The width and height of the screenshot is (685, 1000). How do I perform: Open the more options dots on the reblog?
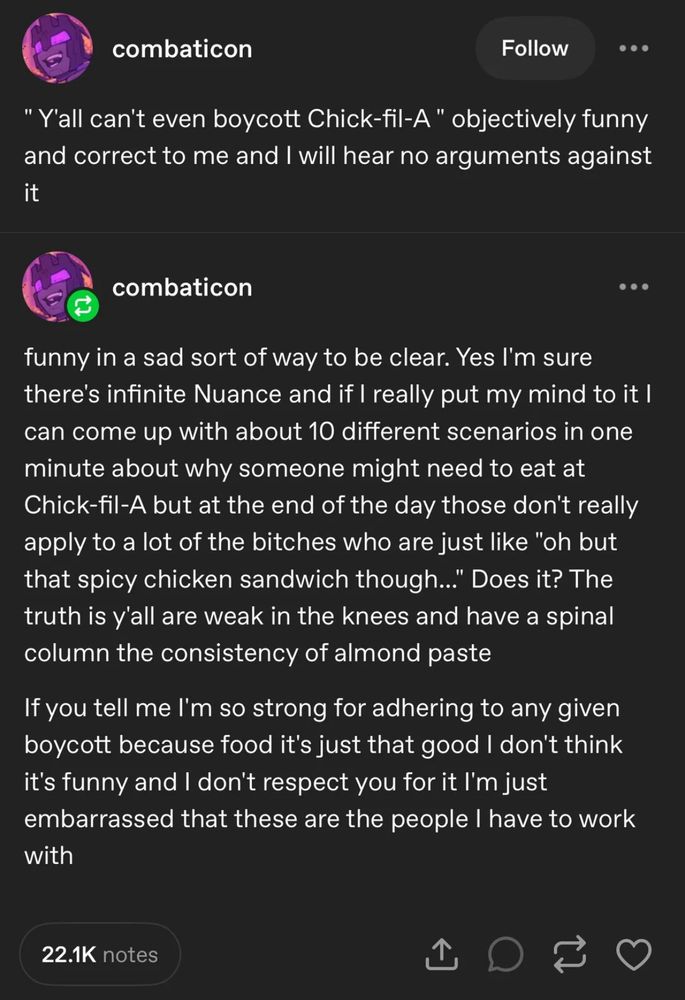pos(634,288)
